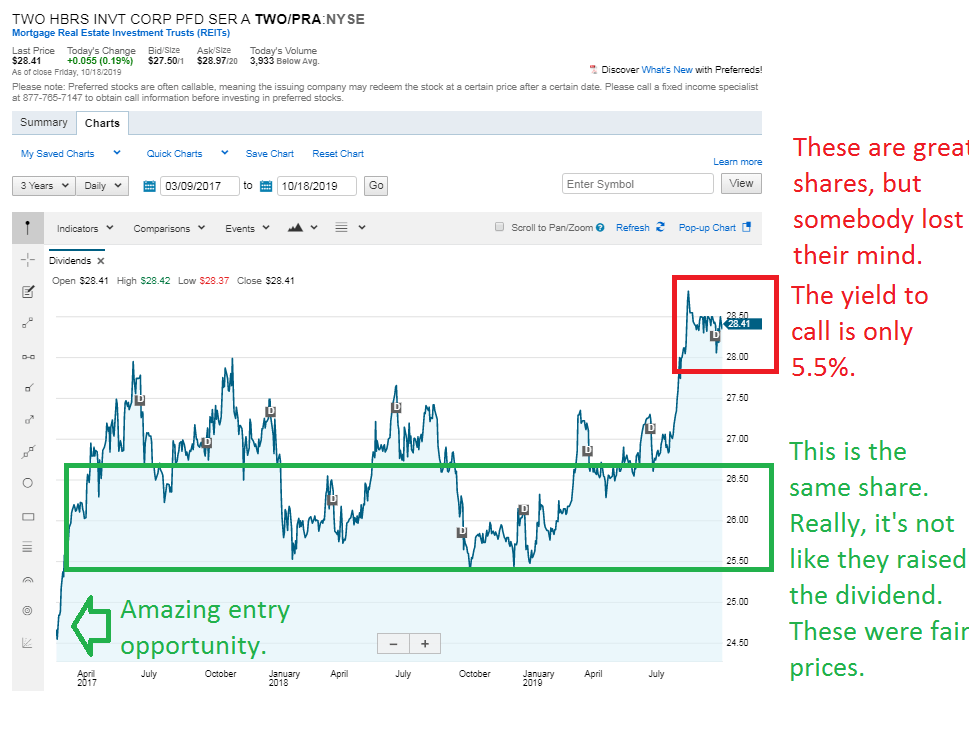Open the start date calendar picker
969x754 pixels.
150,186
